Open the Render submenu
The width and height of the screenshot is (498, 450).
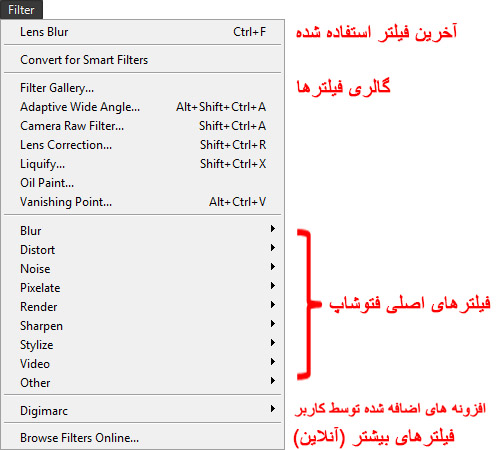[143, 307]
